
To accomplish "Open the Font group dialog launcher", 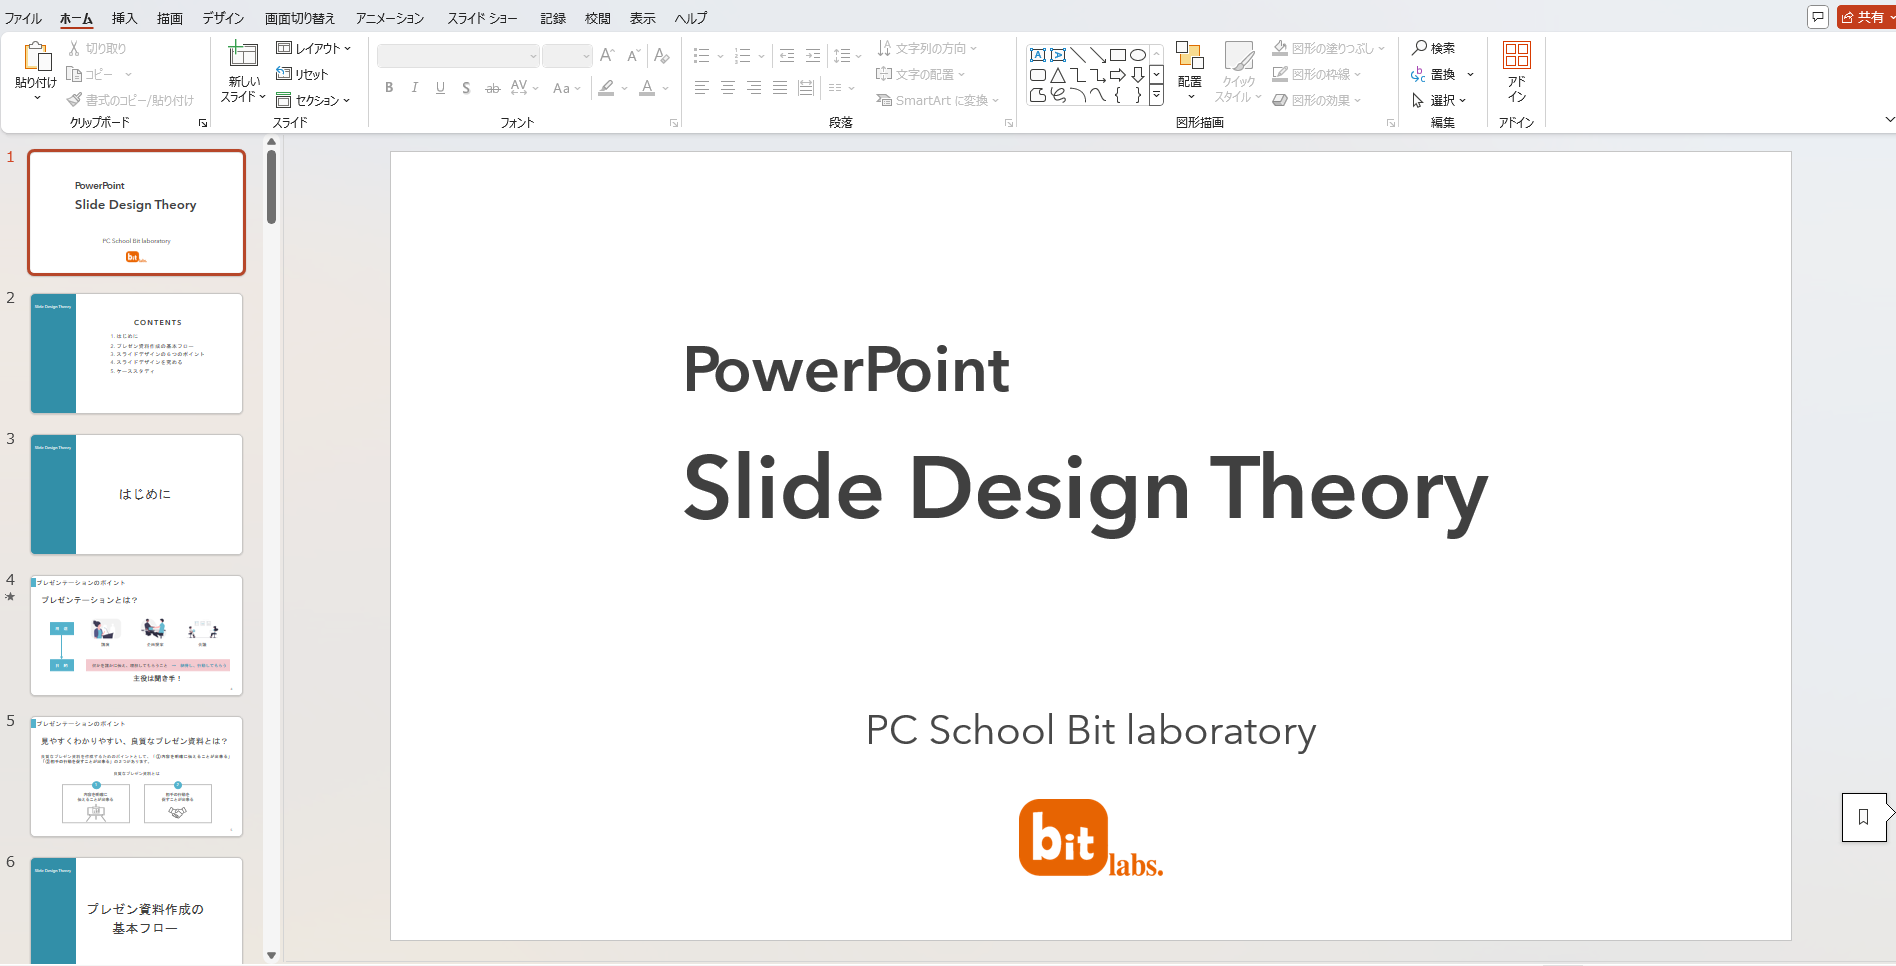I will coord(674,123).
